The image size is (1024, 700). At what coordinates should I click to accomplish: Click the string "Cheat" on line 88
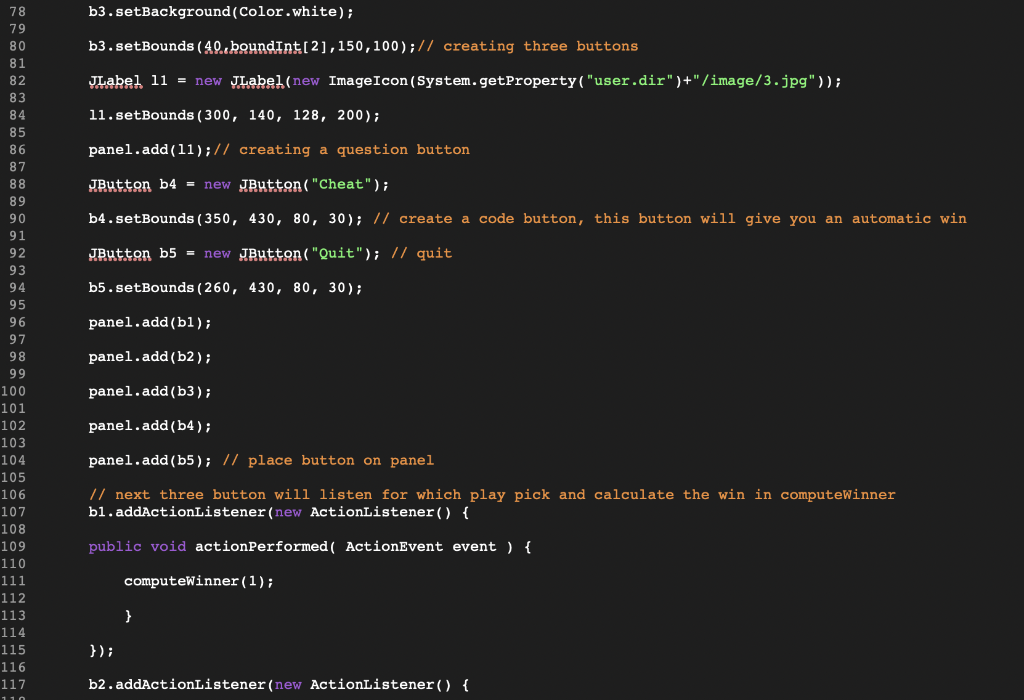click(340, 184)
